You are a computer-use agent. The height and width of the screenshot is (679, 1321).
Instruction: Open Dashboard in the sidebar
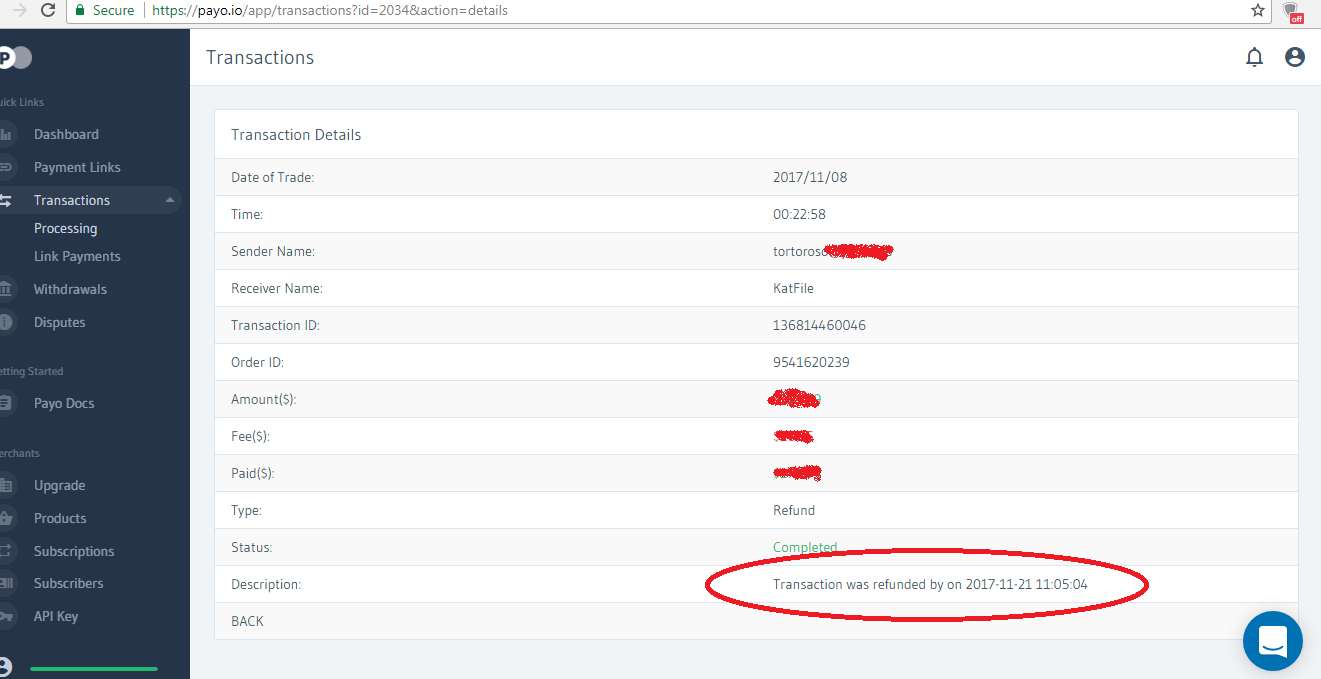click(x=66, y=134)
